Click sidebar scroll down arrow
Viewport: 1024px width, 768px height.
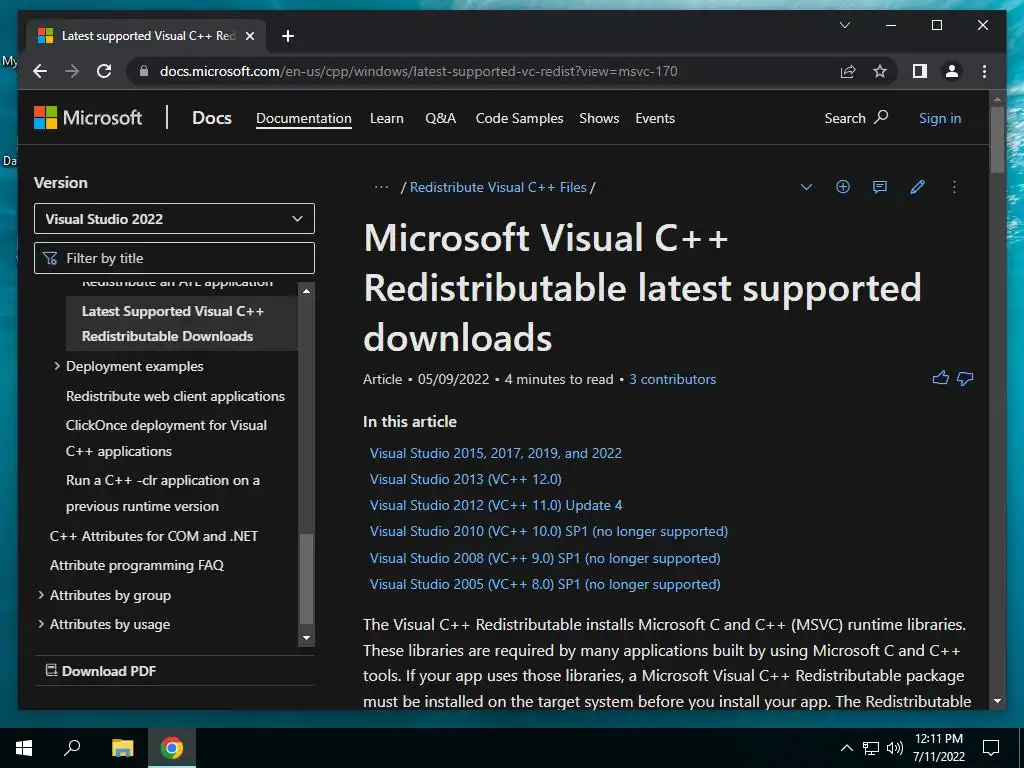tap(306, 637)
